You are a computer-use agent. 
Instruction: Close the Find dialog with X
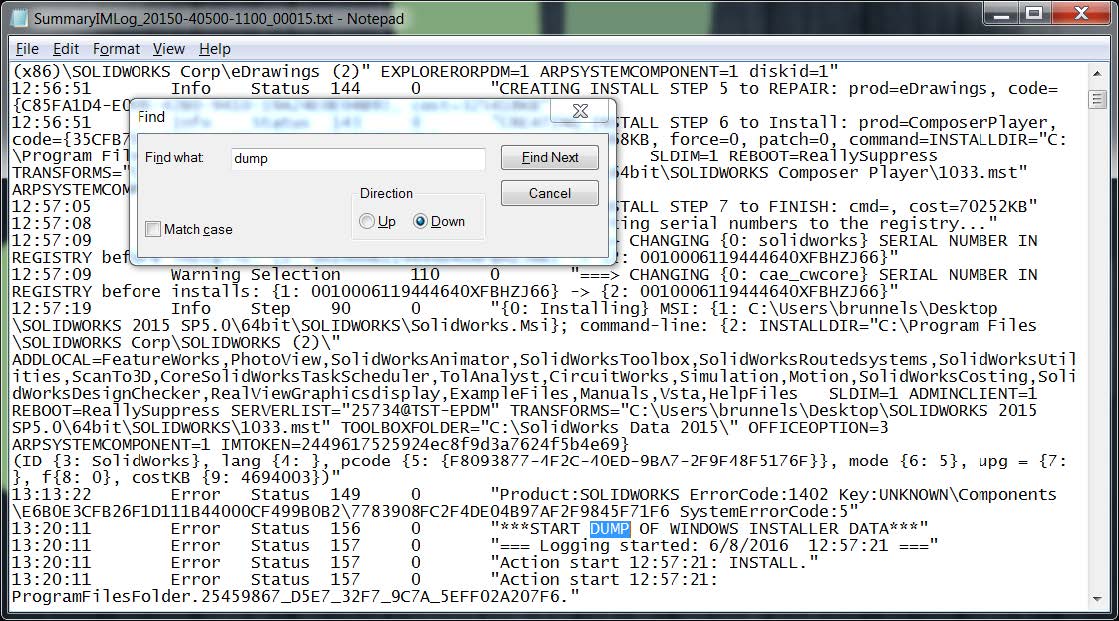click(581, 111)
